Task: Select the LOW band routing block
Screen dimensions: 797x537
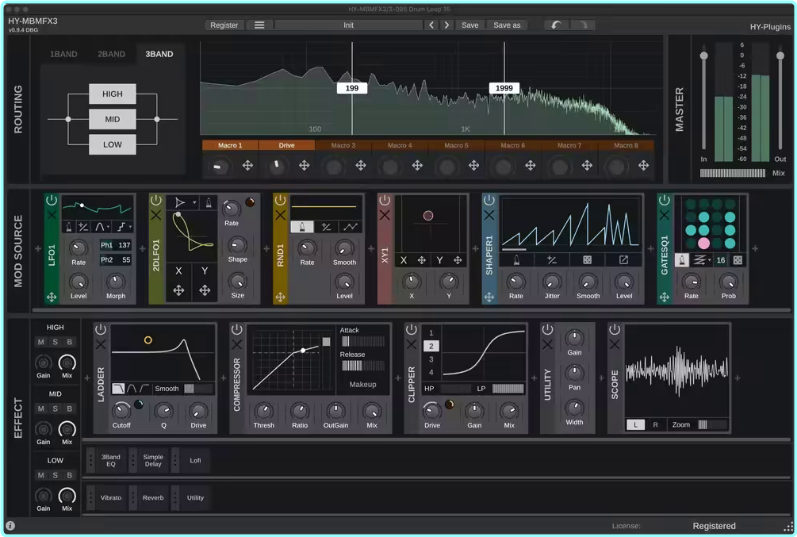Action: tap(112, 144)
